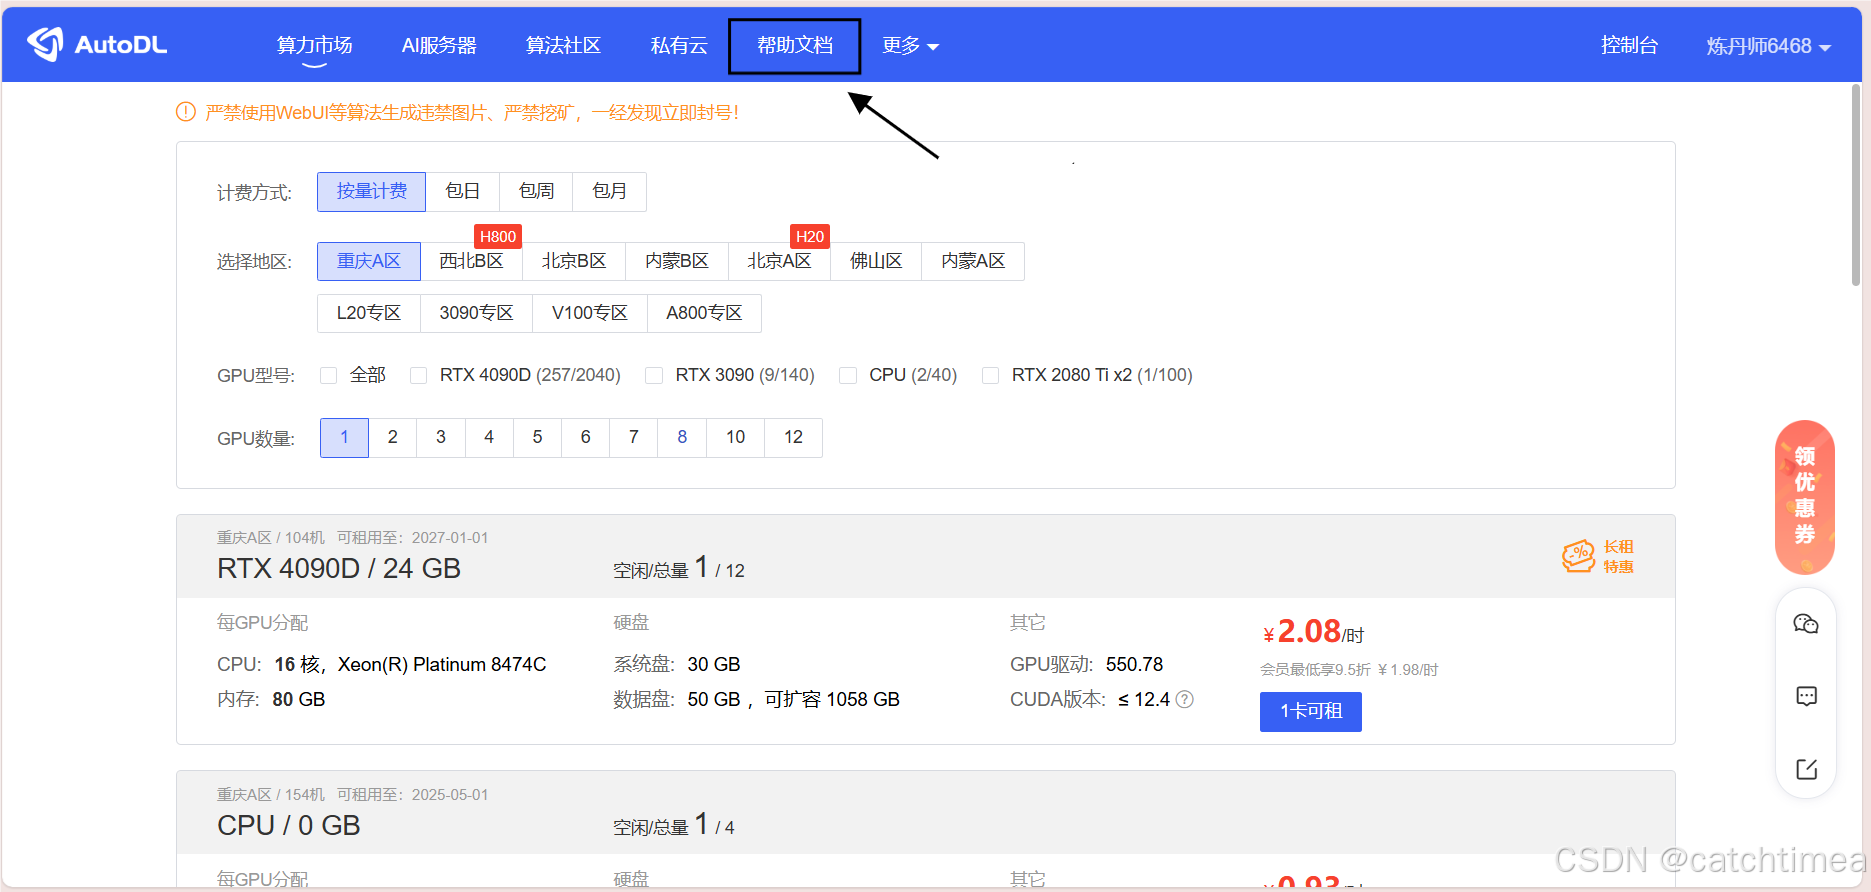The width and height of the screenshot is (1871, 892).
Task: Click the page vertical scrollbar
Action: tap(1855, 185)
